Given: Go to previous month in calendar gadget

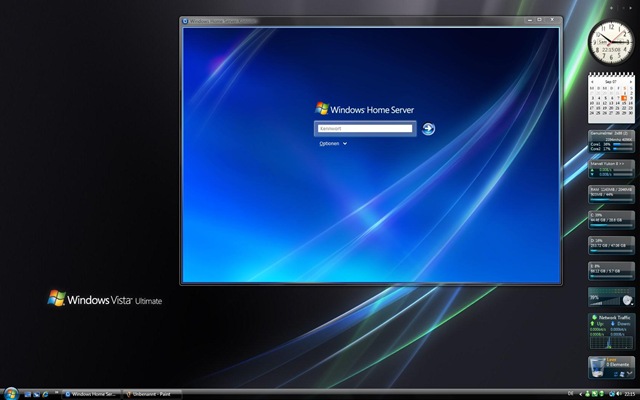Looking at the screenshot, I should point(593,82).
